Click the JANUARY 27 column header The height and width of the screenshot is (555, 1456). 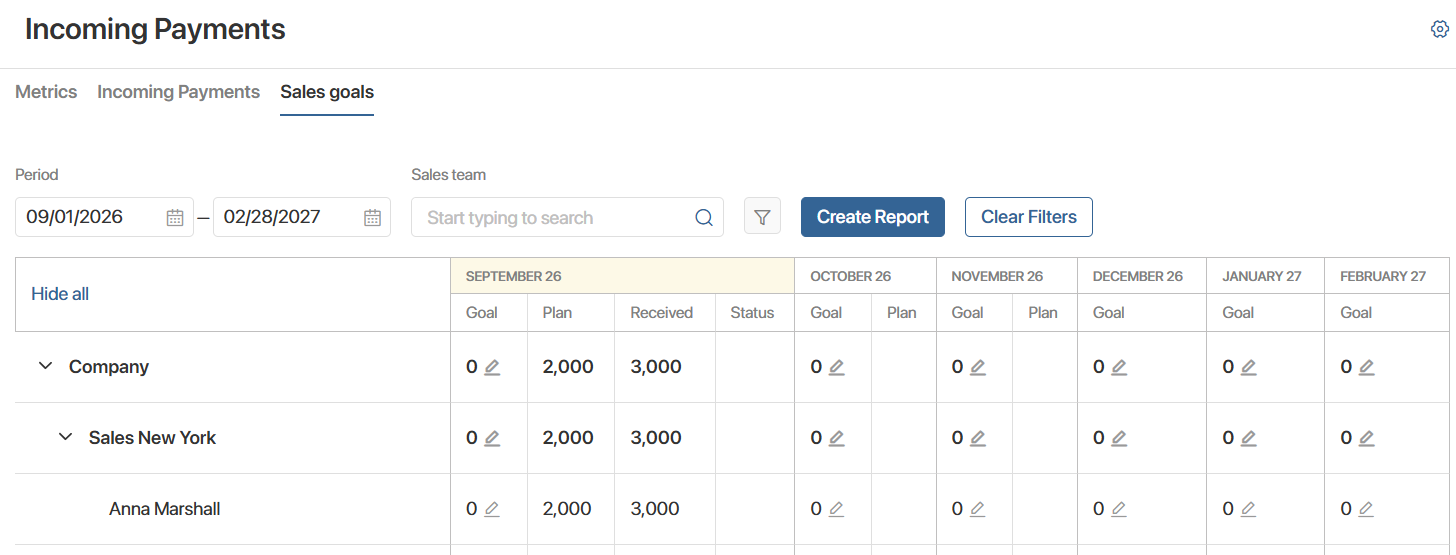(1265, 276)
